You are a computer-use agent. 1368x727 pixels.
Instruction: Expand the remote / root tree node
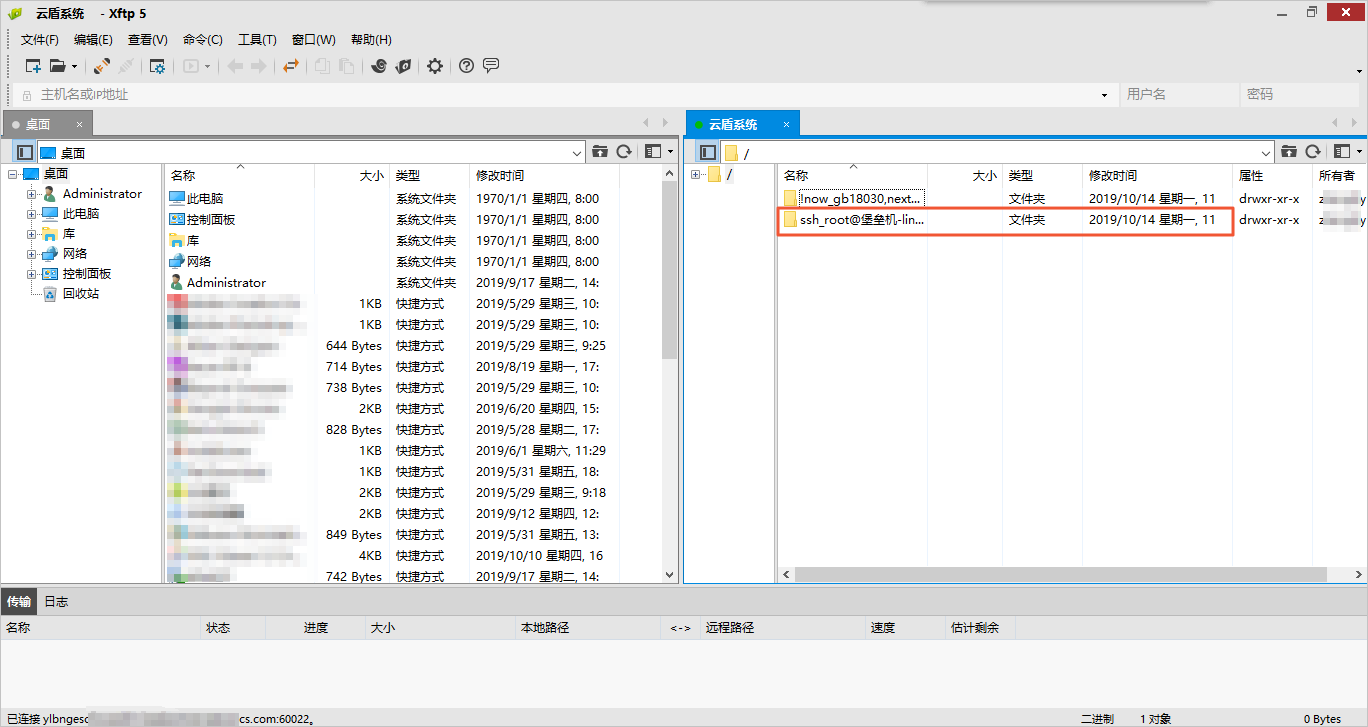pyautogui.click(x=696, y=175)
